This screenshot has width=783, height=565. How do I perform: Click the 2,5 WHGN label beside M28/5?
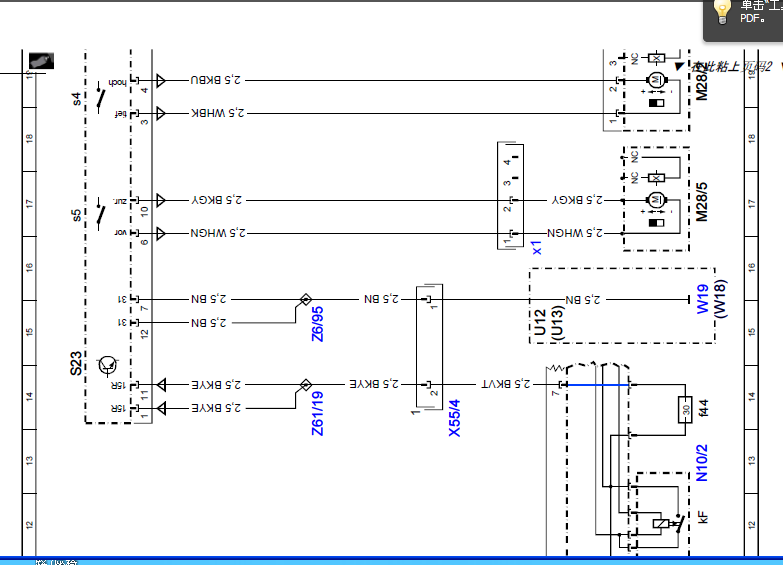[575, 233]
